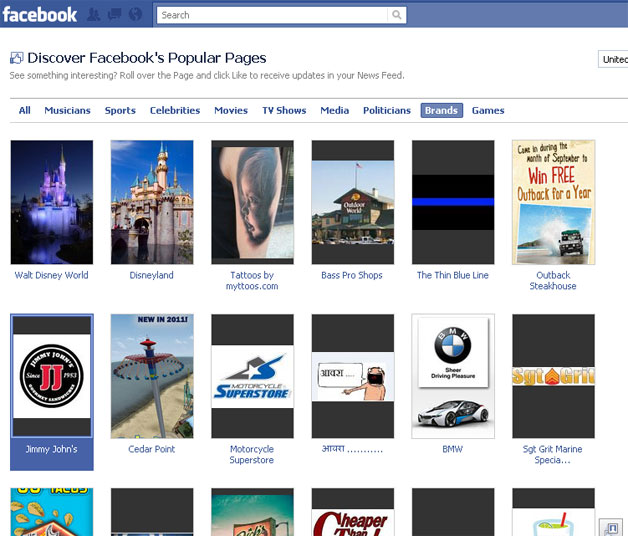The width and height of the screenshot is (628, 536).
Task: Select the highlighted Brands tab
Action: point(441,111)
